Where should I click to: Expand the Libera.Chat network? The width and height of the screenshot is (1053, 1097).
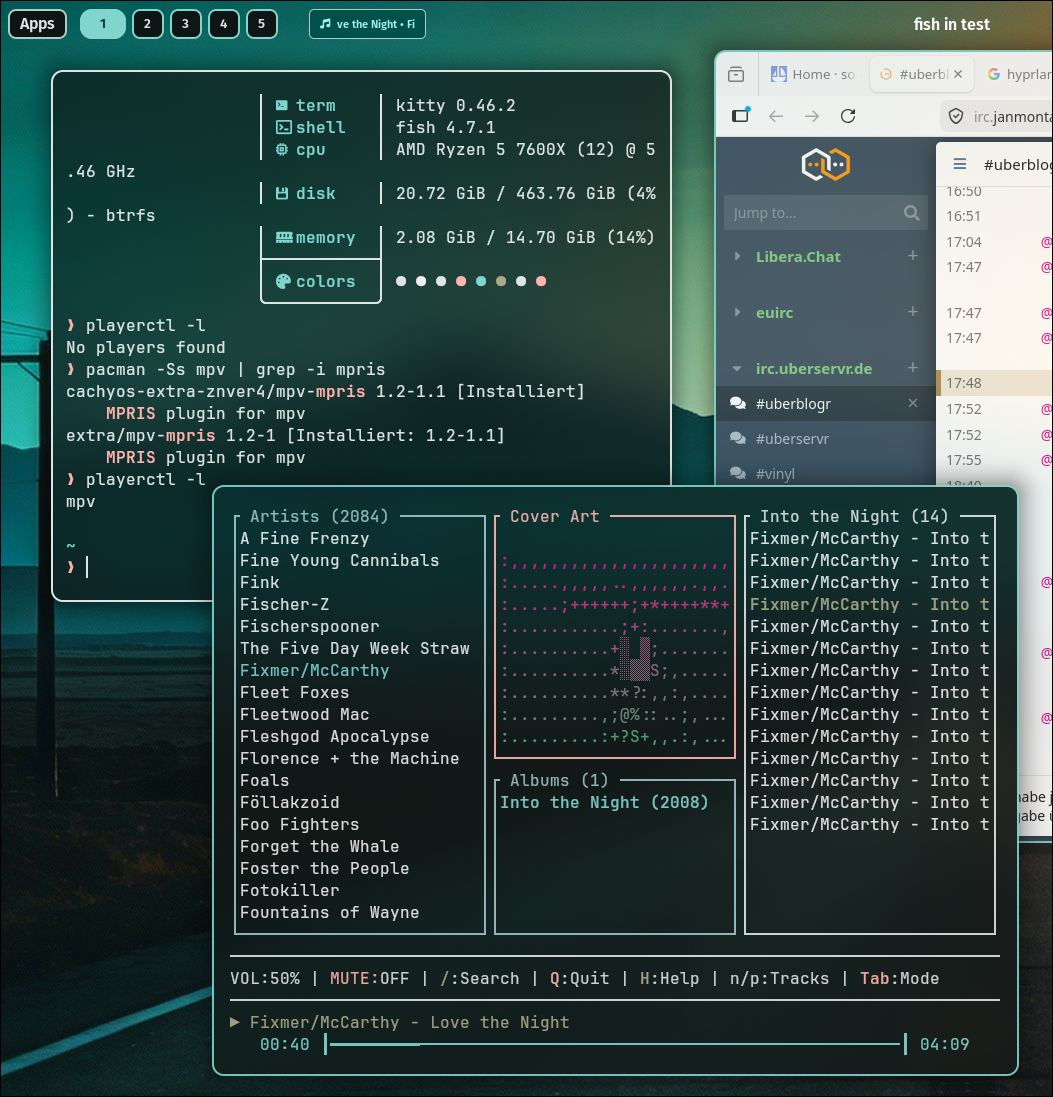coord(737,256)
